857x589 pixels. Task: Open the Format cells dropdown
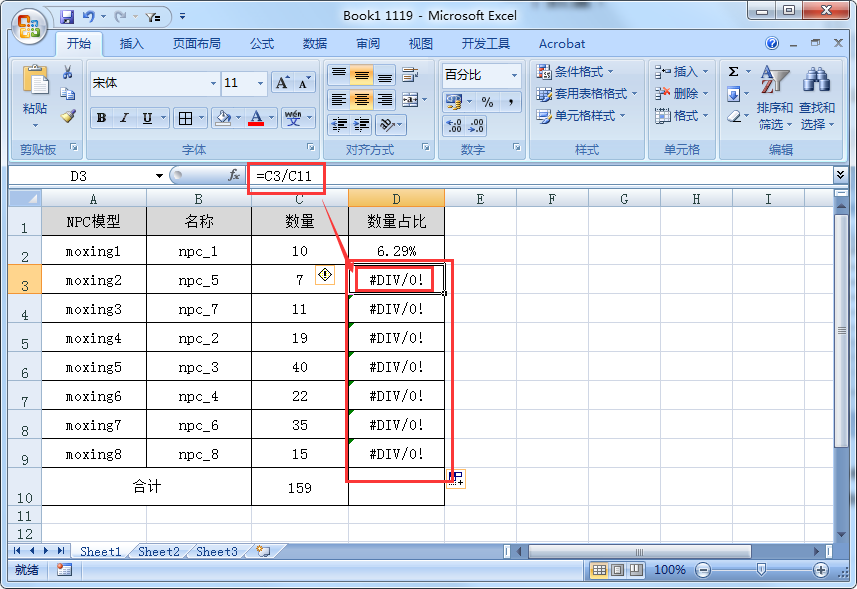click(682, 116)
